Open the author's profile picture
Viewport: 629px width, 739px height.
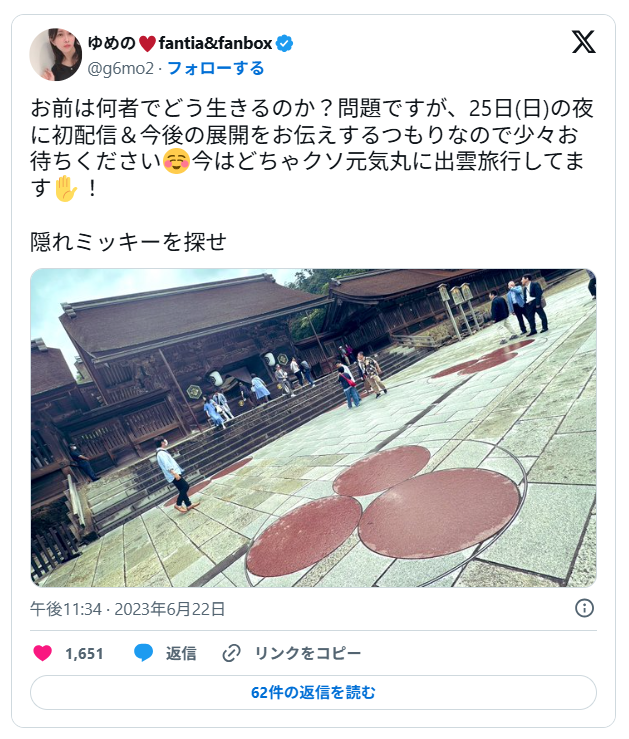pyautogui.click(x=56, y=55)
